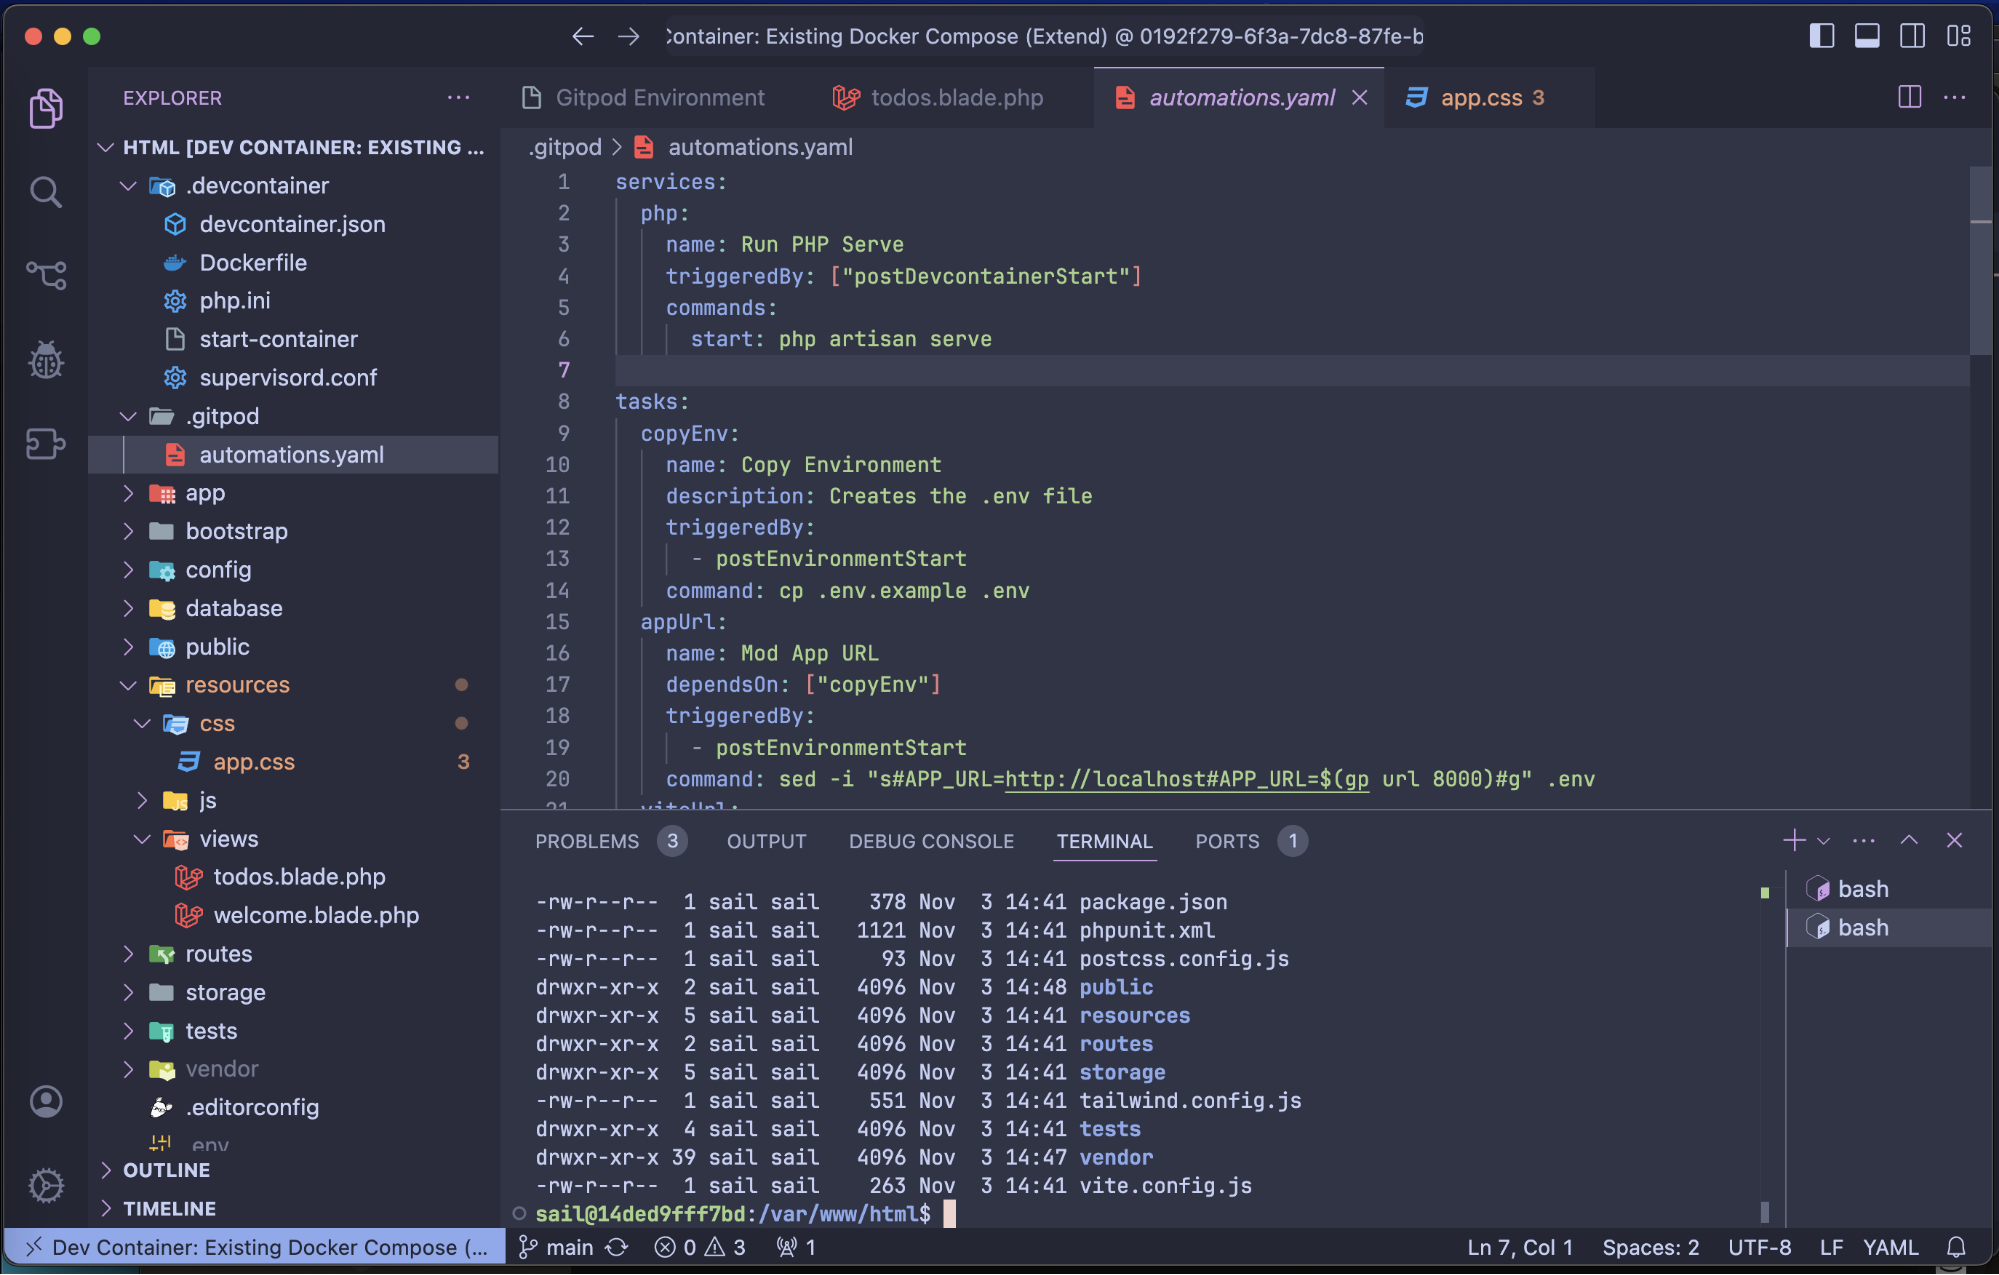Image resolution: width=1999 pixels, height=1275 pixels.
Task: Open the terminal launch profile dropdown
Action: pyautogui.click(x=1824, y=841)
